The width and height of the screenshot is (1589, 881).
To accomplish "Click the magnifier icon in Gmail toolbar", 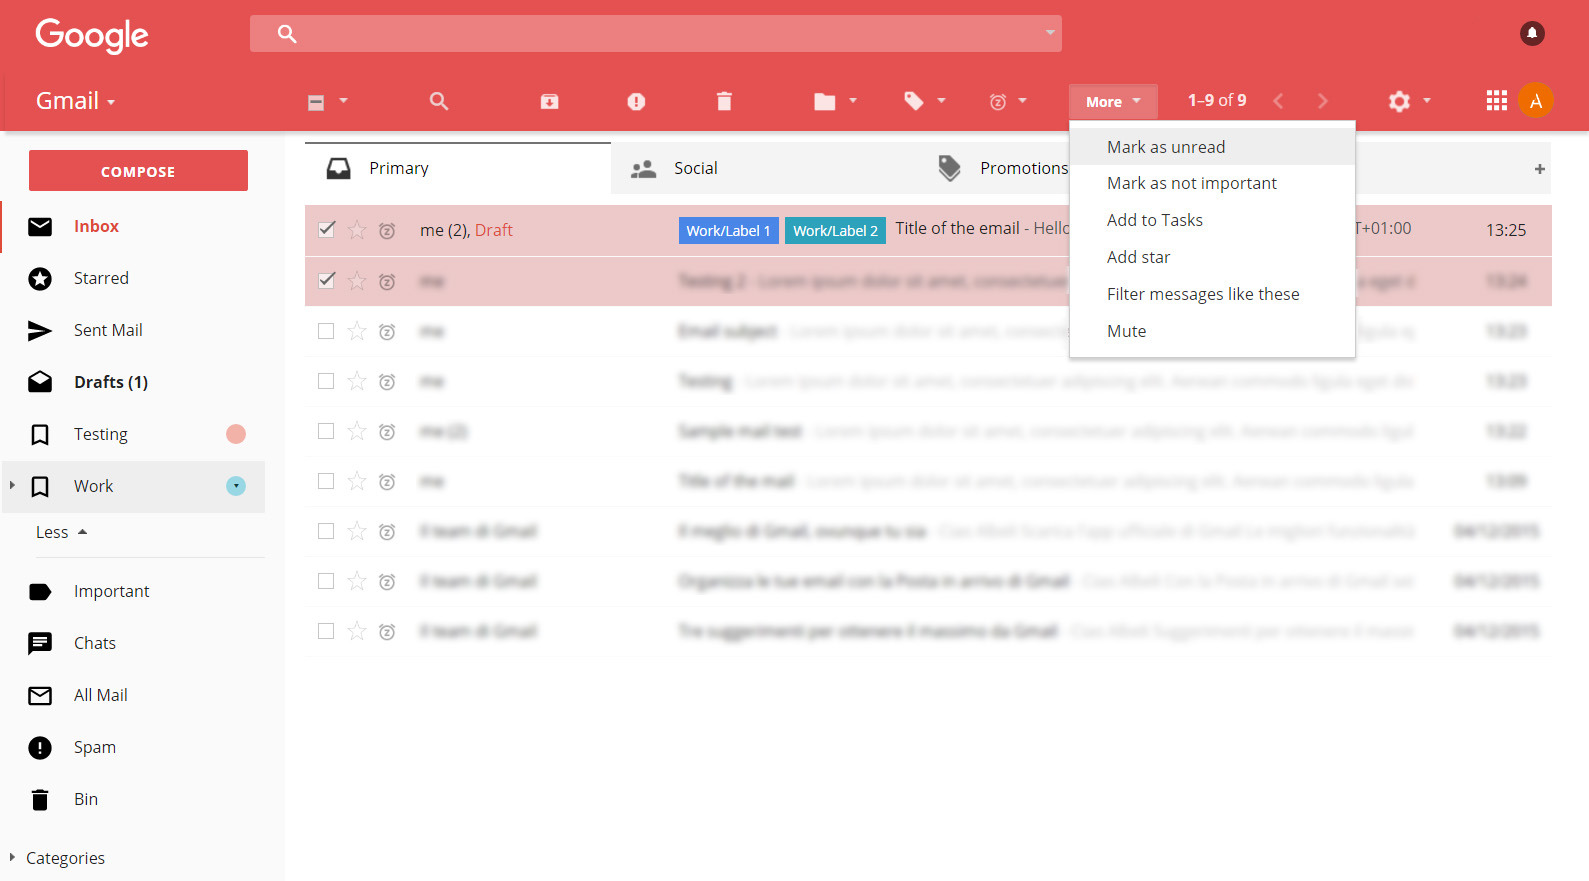I will coord(438,101).
